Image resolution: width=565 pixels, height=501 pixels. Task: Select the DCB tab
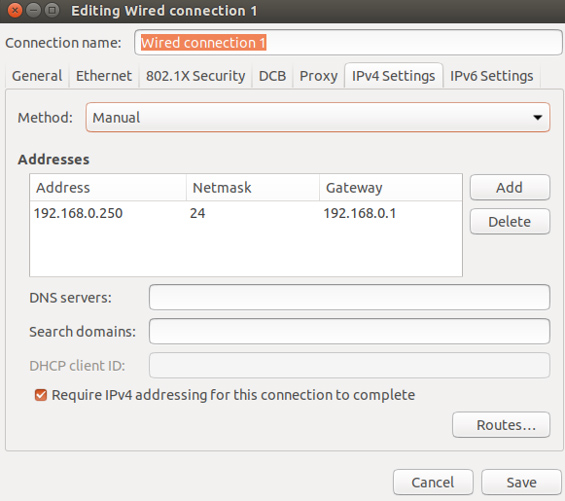(x=272, y=76)
